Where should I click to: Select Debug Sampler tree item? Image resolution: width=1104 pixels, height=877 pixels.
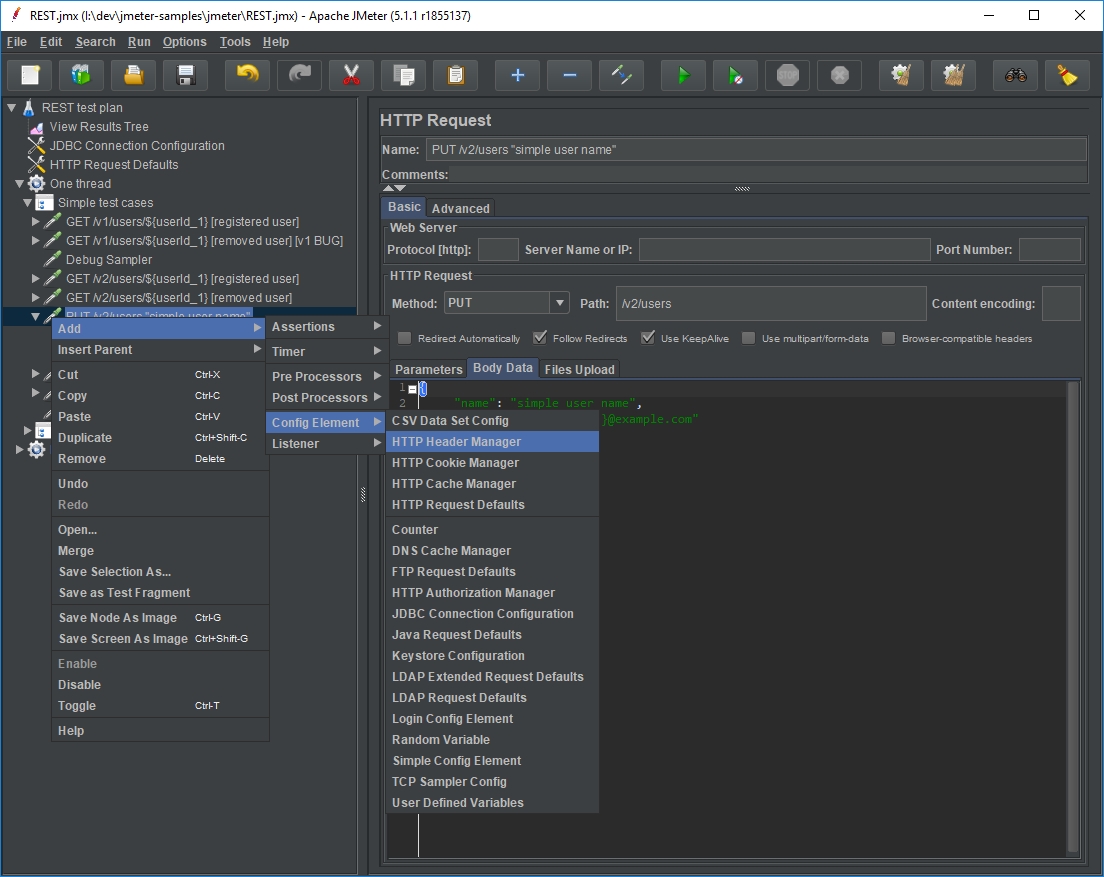pos(108,260)
